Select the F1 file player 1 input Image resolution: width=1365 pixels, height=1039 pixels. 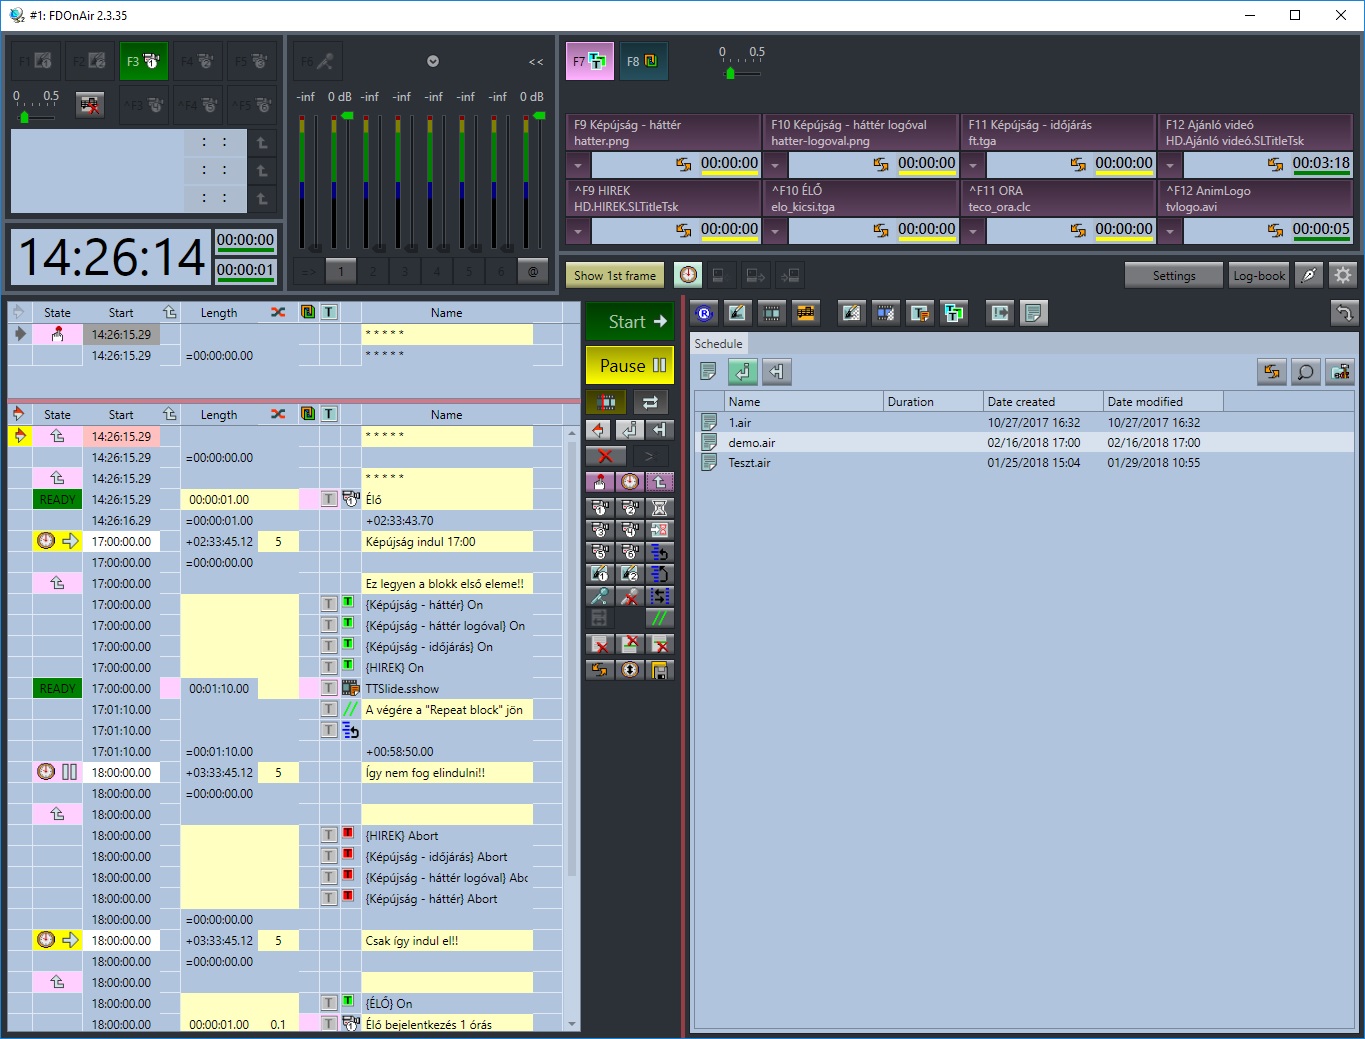[36, 61]
